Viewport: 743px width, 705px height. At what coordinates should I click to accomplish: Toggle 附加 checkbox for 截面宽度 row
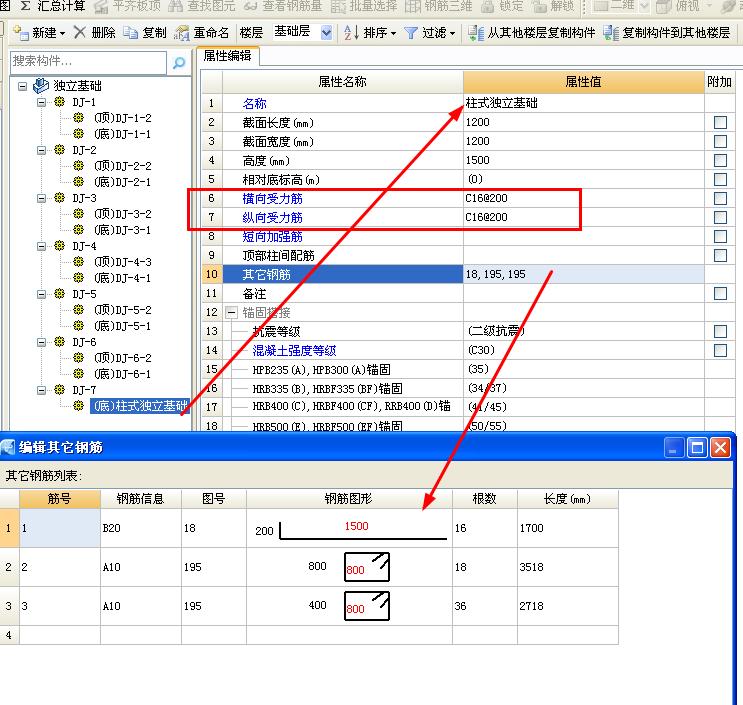(720, 141)
